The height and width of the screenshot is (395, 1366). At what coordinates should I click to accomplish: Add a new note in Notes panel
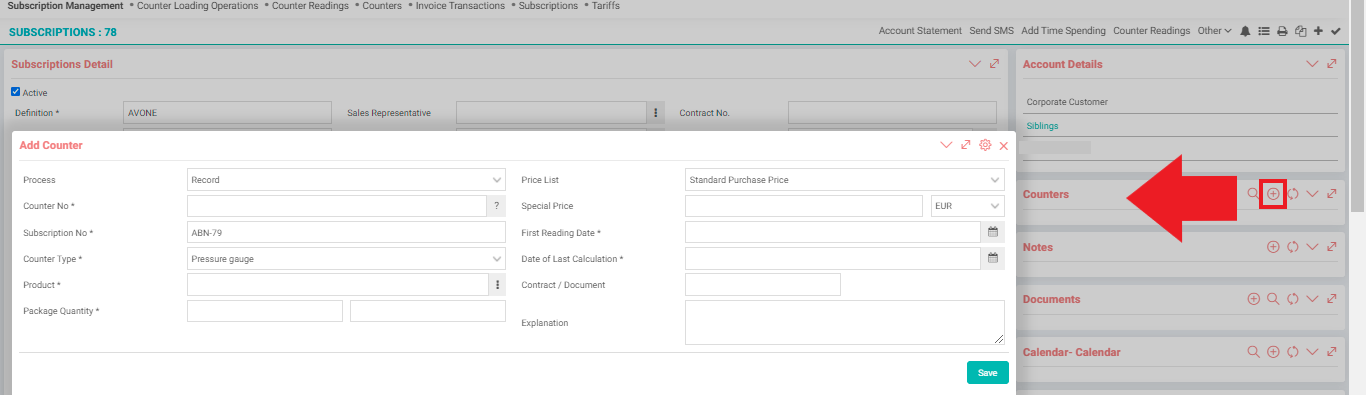coord(1273,246)
